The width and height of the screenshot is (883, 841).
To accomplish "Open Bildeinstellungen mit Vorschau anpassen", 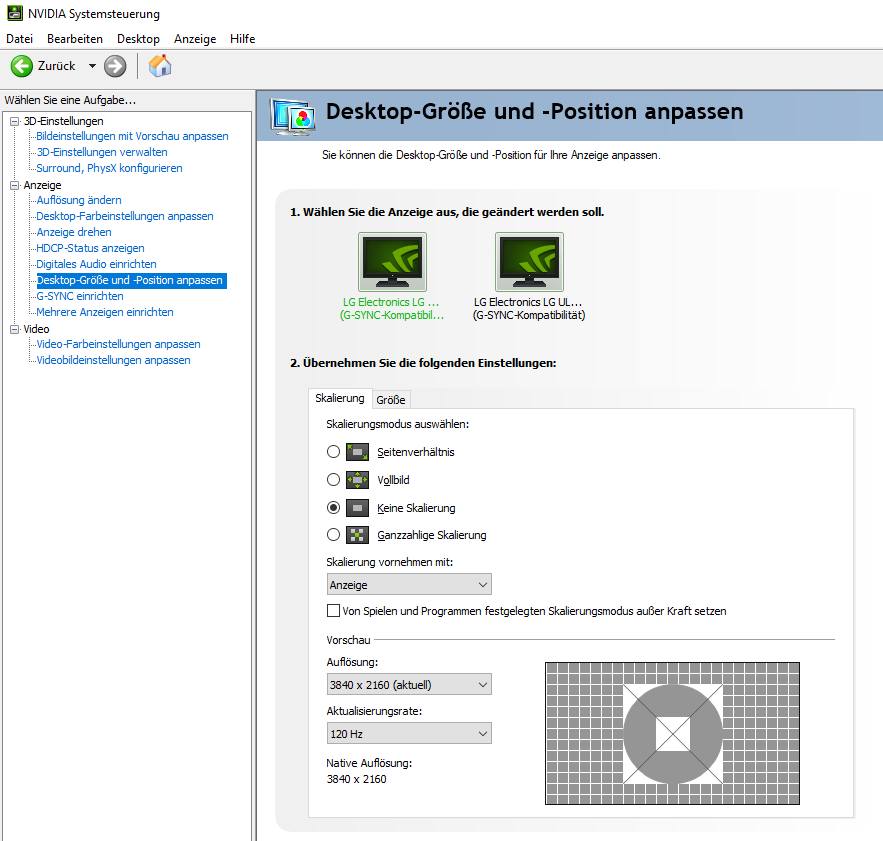I will point(132,136).
